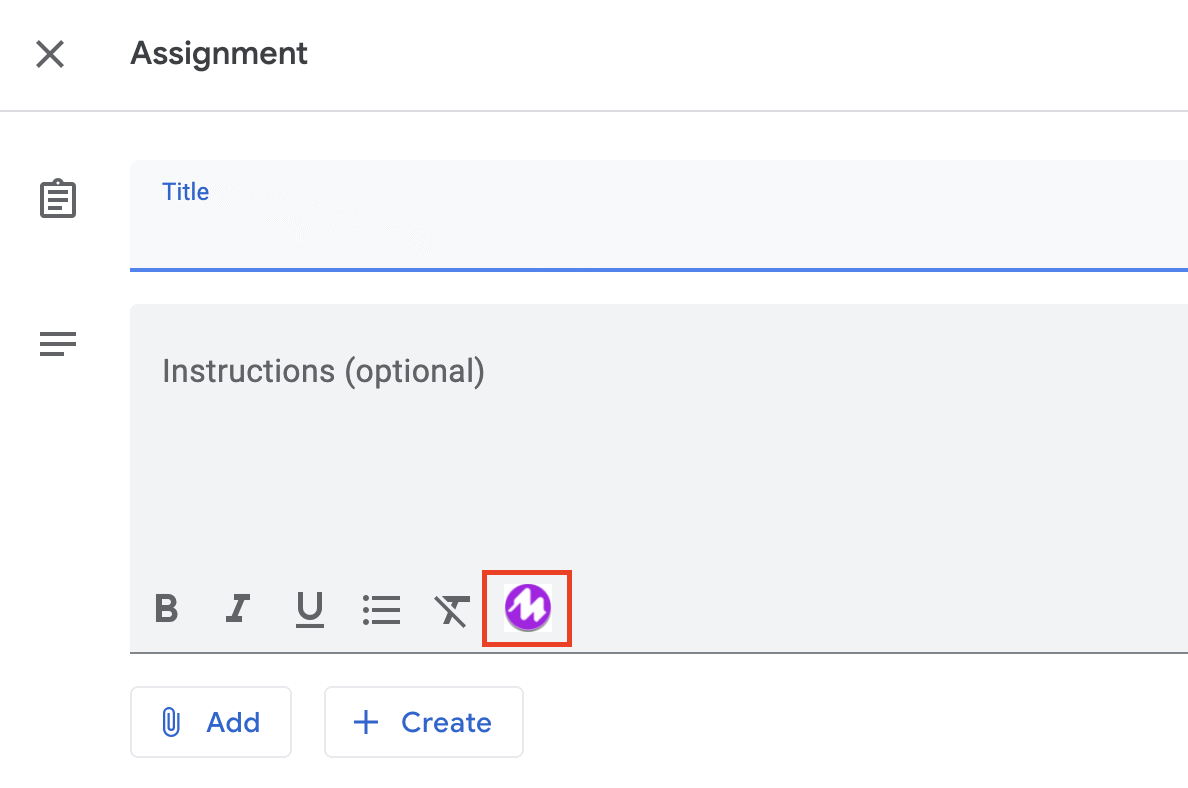Open the Create menu
This screenshot has width=1188, height=788.
pos(424,722)
